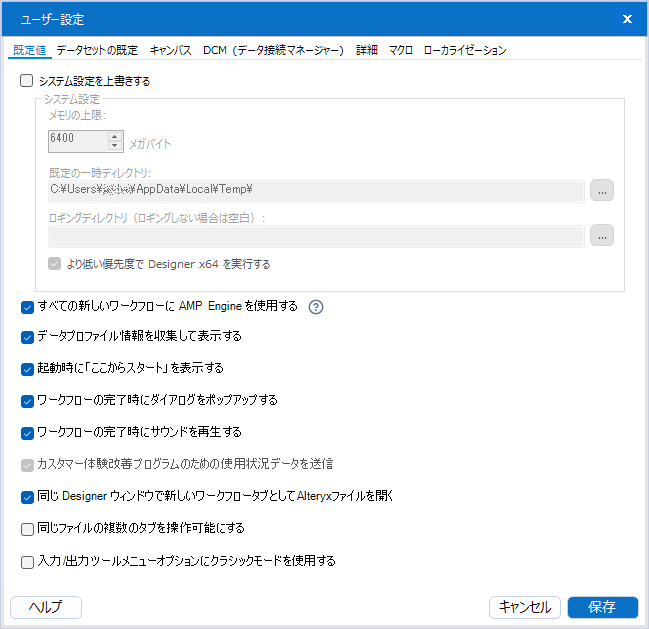Image resolution: width=649 pixels, height=629 pixels.
Task: Decrease メモリの上限 with down arrow
Action: (x=114, y=147)
